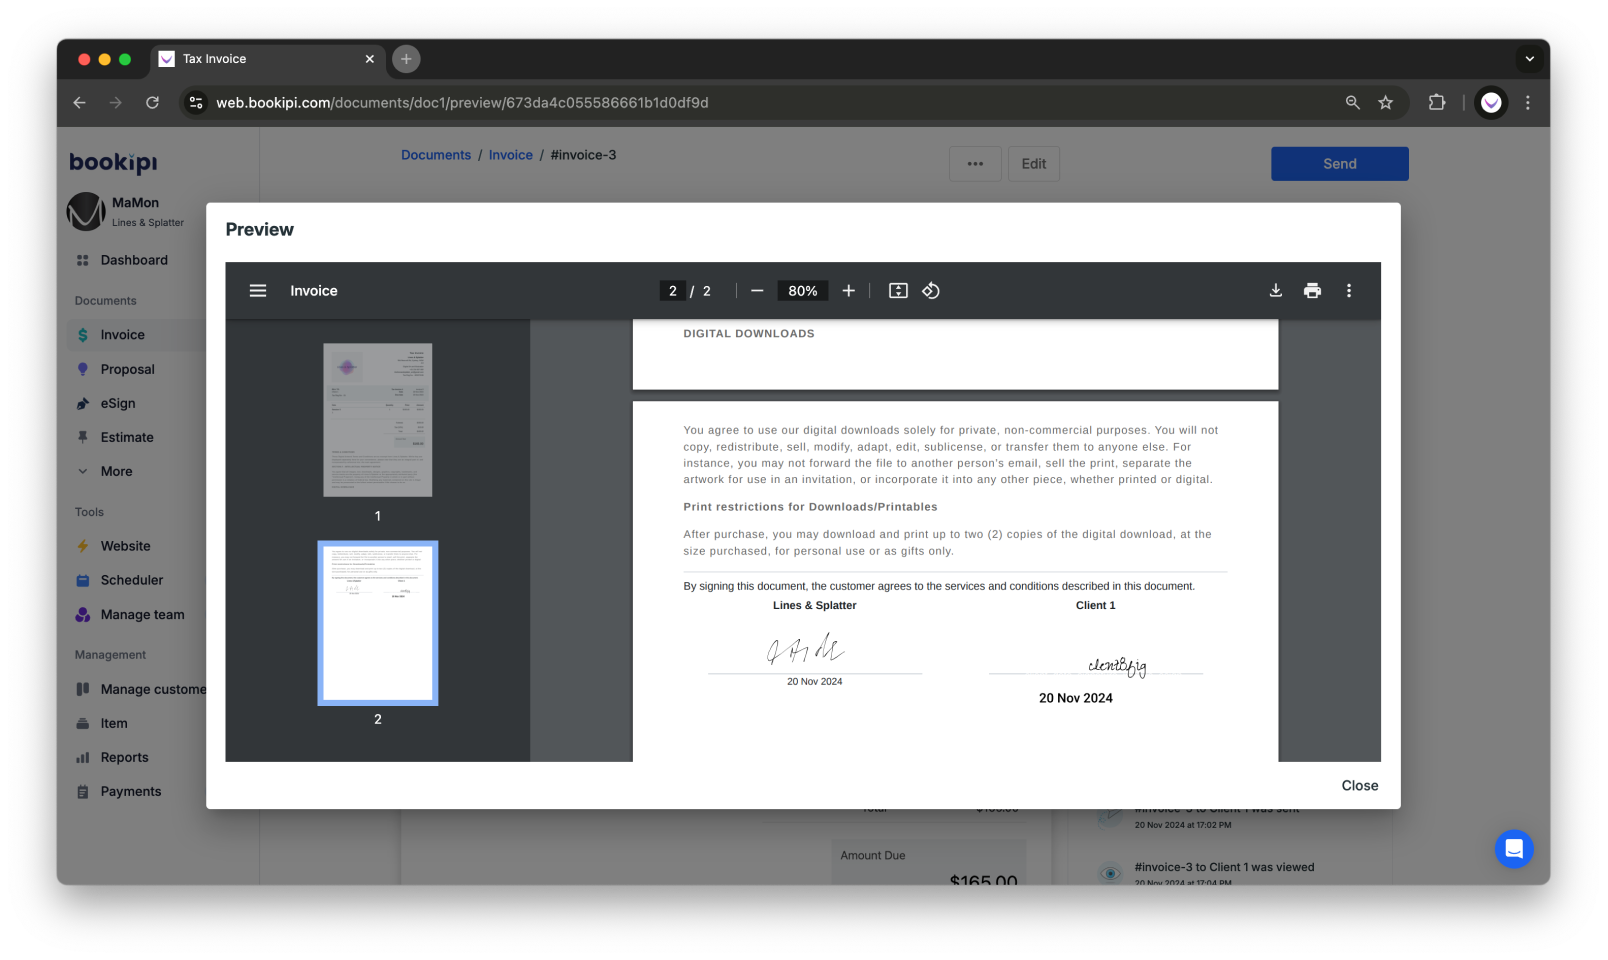This screenshot has height=960, width=1608.
Task: Open the chat support bubble
Action: pos(1514,849)
